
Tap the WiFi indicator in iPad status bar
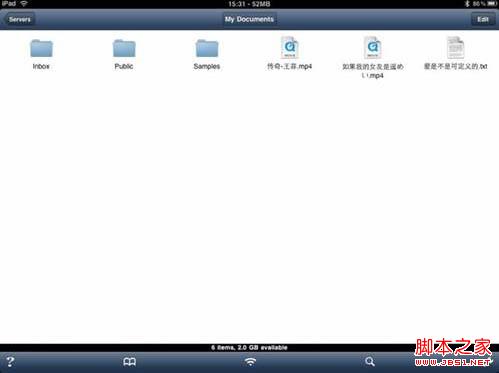tap(24, 4)
